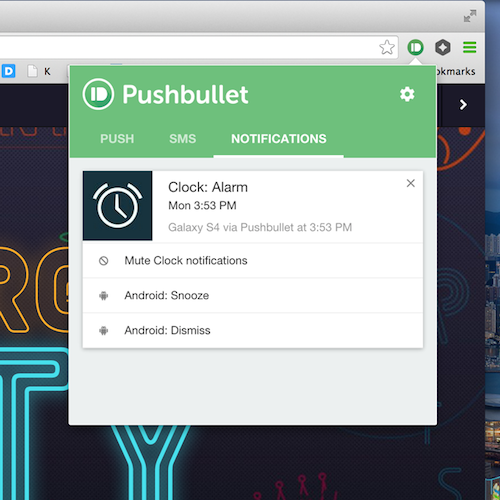Open the K page bookmark
Image resolution: width=500 pixels, height=500 pixels.
tap(39, 71)
